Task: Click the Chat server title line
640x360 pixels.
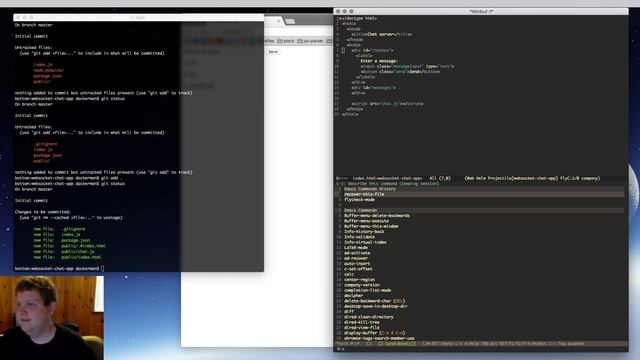Action: click(382, 34)
